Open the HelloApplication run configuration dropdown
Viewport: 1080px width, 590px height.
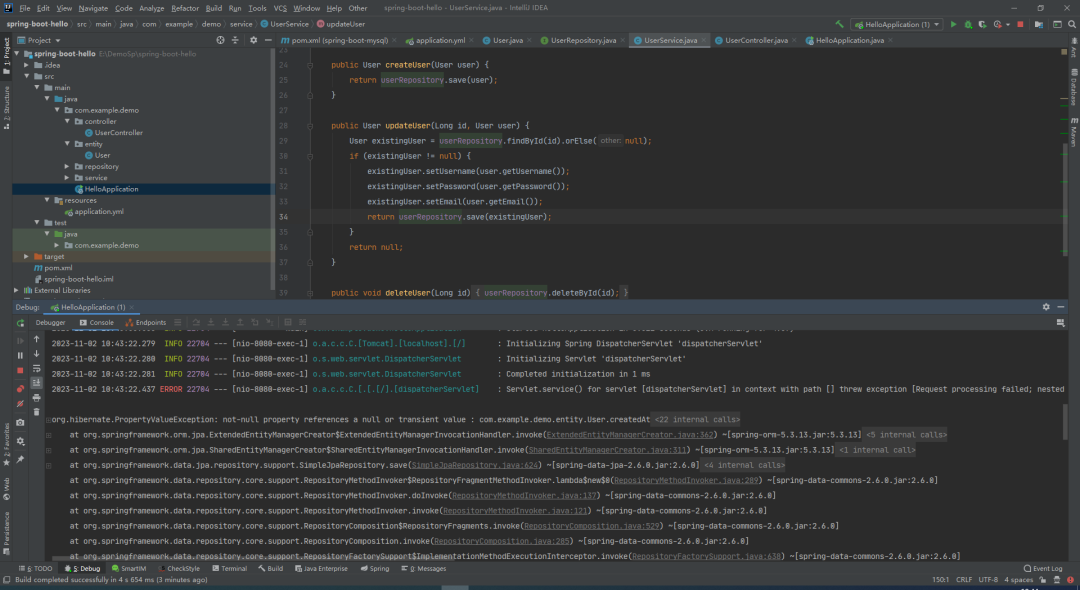[x=896, y=24]
